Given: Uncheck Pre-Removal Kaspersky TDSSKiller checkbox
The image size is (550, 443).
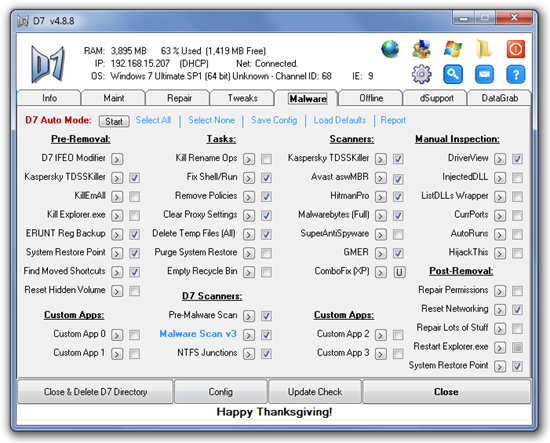Looking at the screenshot, I should click(x=134, y=178).
